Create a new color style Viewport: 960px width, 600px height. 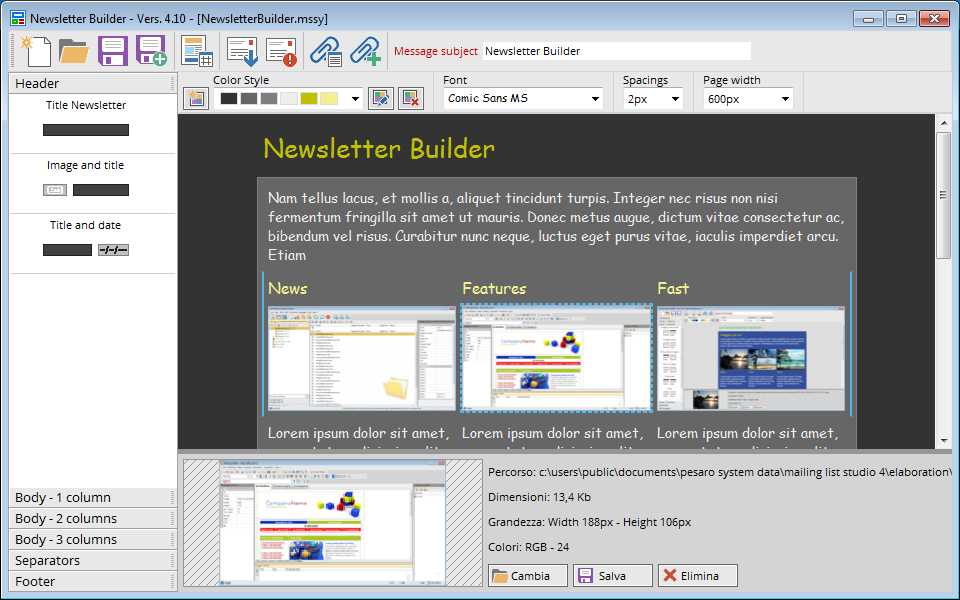point(196,99)
